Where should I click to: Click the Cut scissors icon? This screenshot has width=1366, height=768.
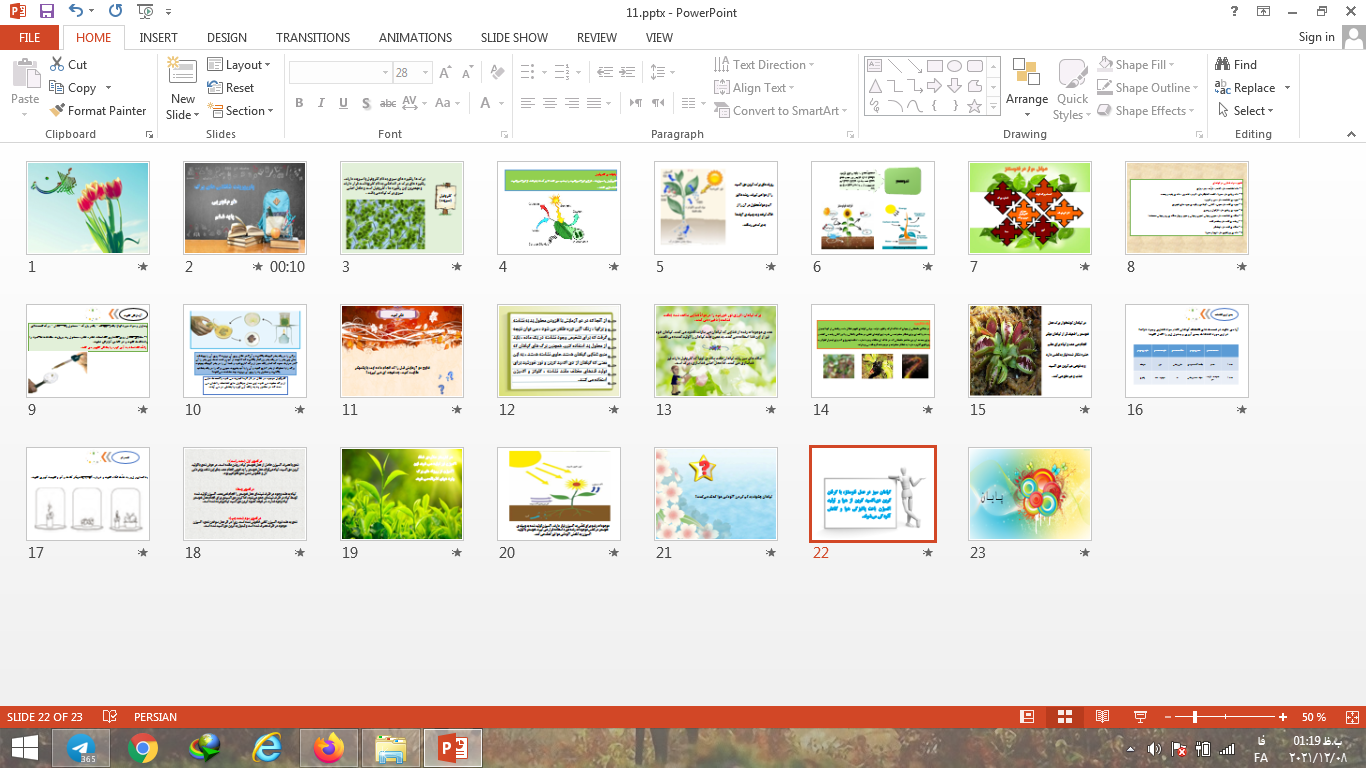coord(57,65)
